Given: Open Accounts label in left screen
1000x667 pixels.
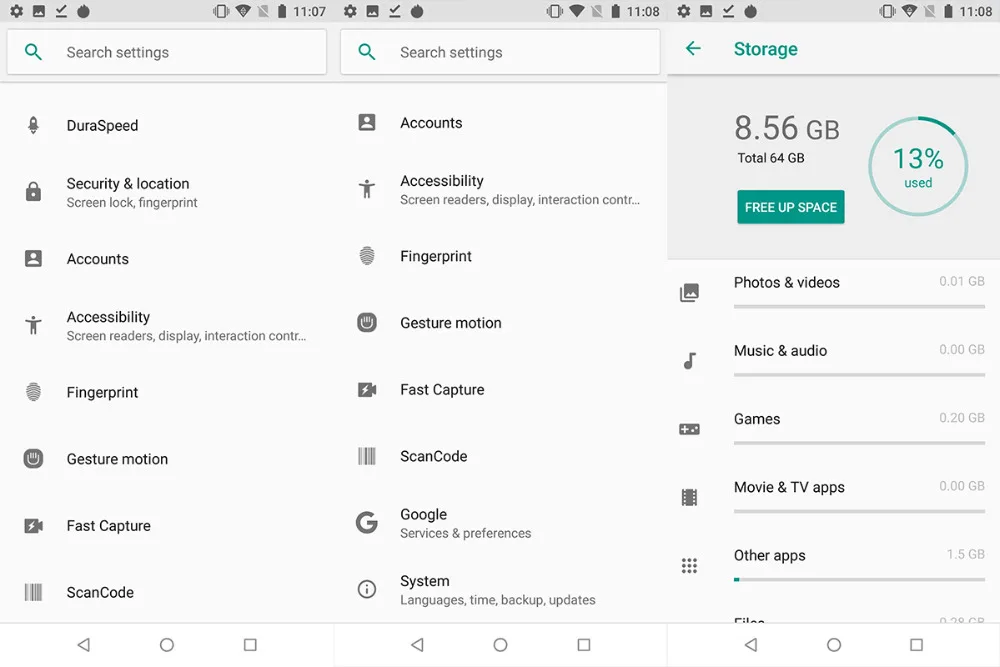Looking at the screenshot, I should (98, 258).
